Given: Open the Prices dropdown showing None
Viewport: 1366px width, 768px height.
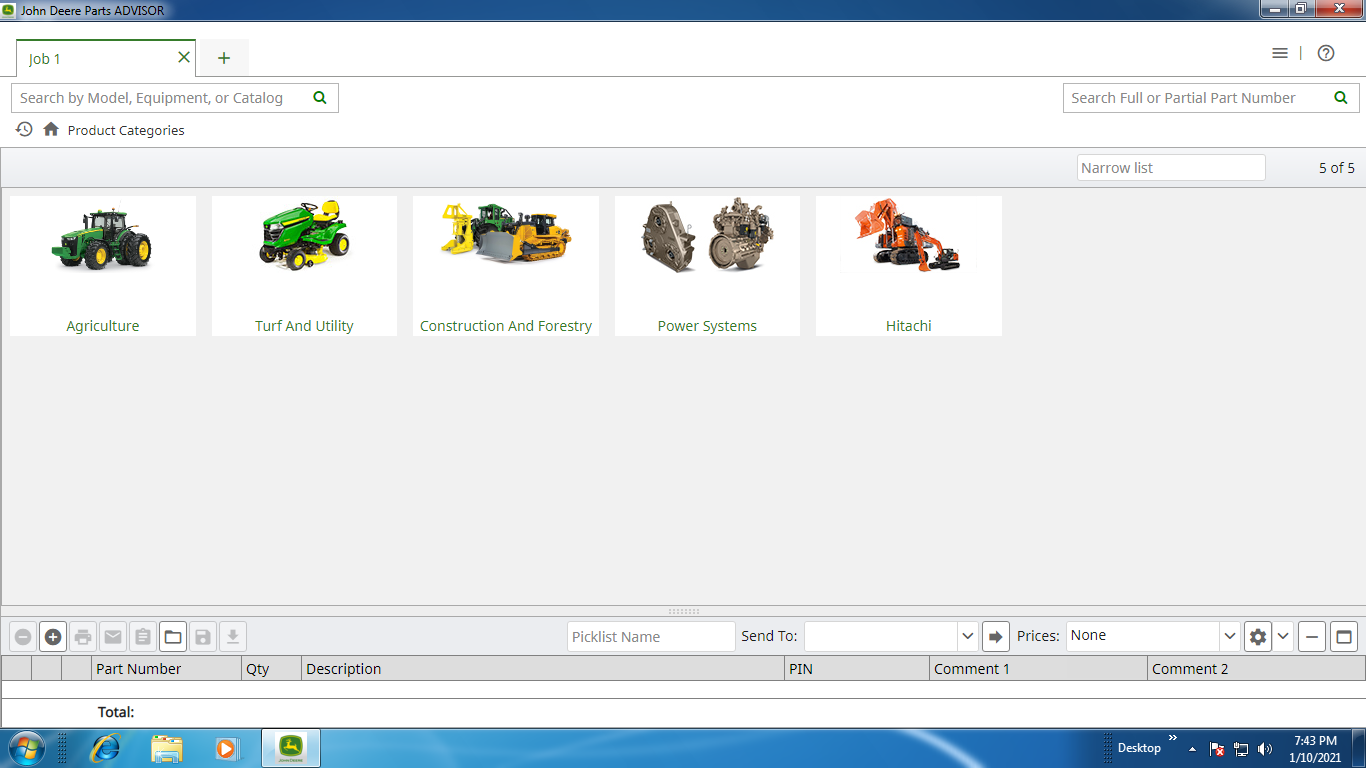Looking at the screenshot, I should [x=1230, y=636].
